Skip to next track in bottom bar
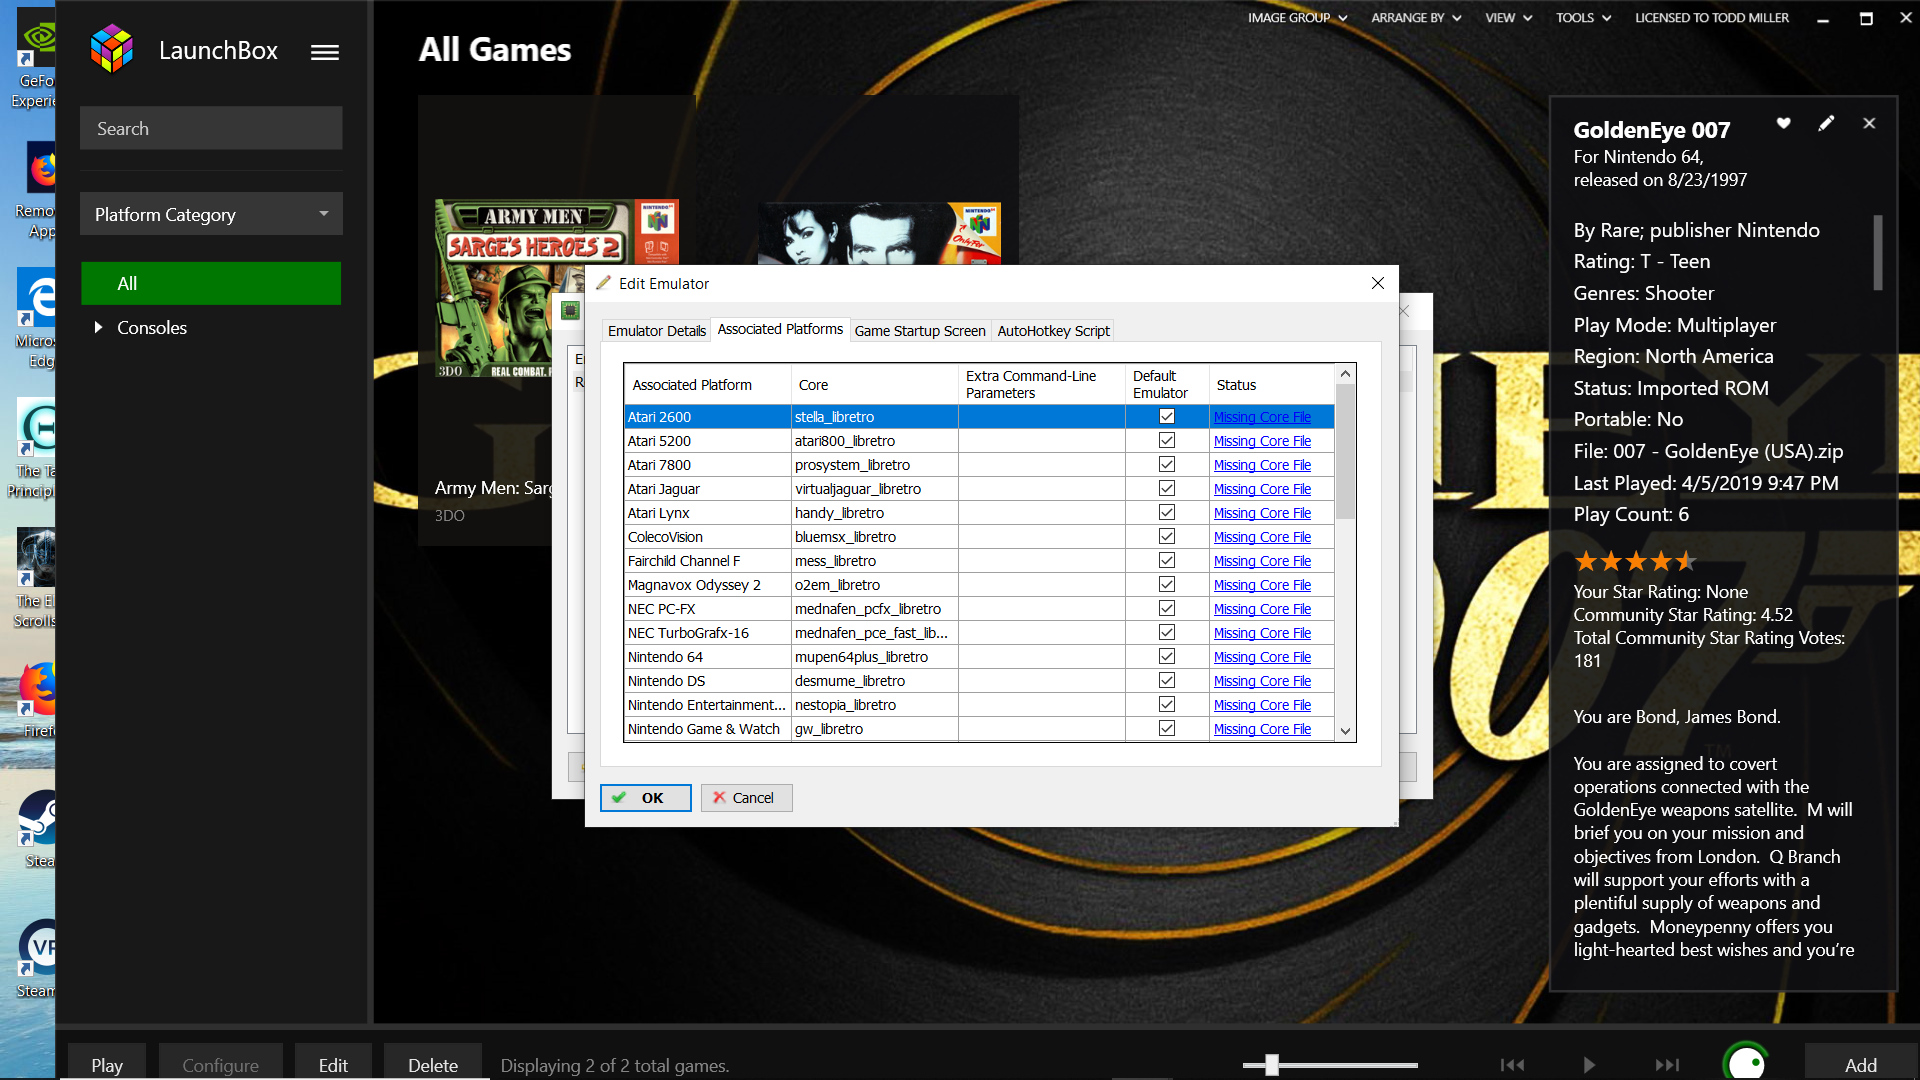 click(x=1667, y=1065)
